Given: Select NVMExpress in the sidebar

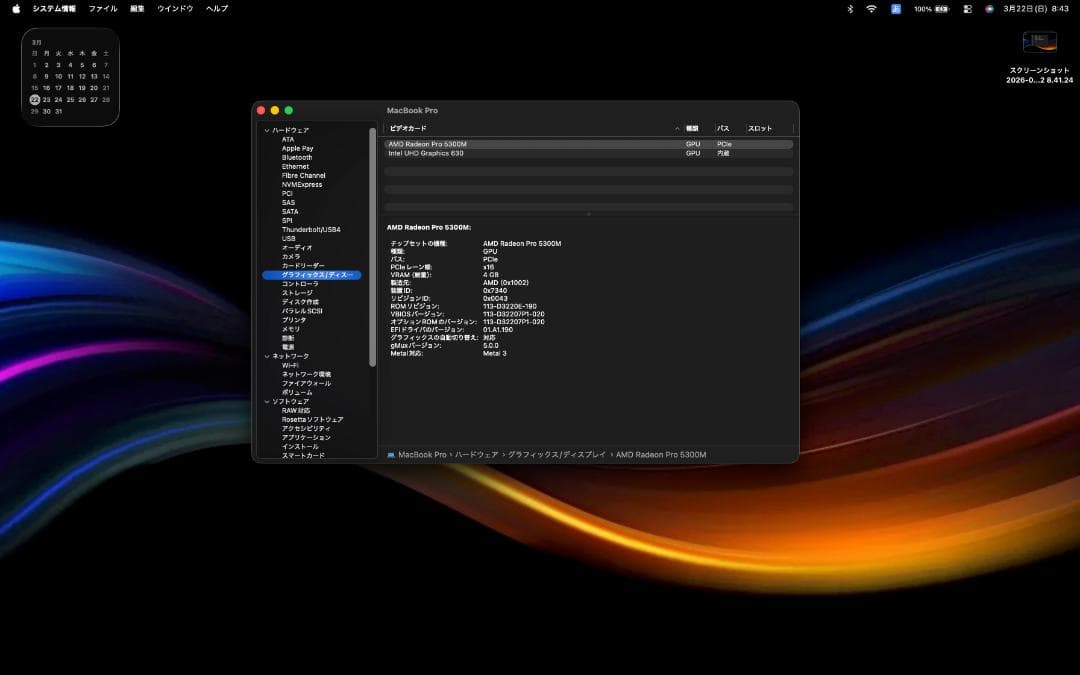Looking at the screenshot, I should click(x=302, y=185).
